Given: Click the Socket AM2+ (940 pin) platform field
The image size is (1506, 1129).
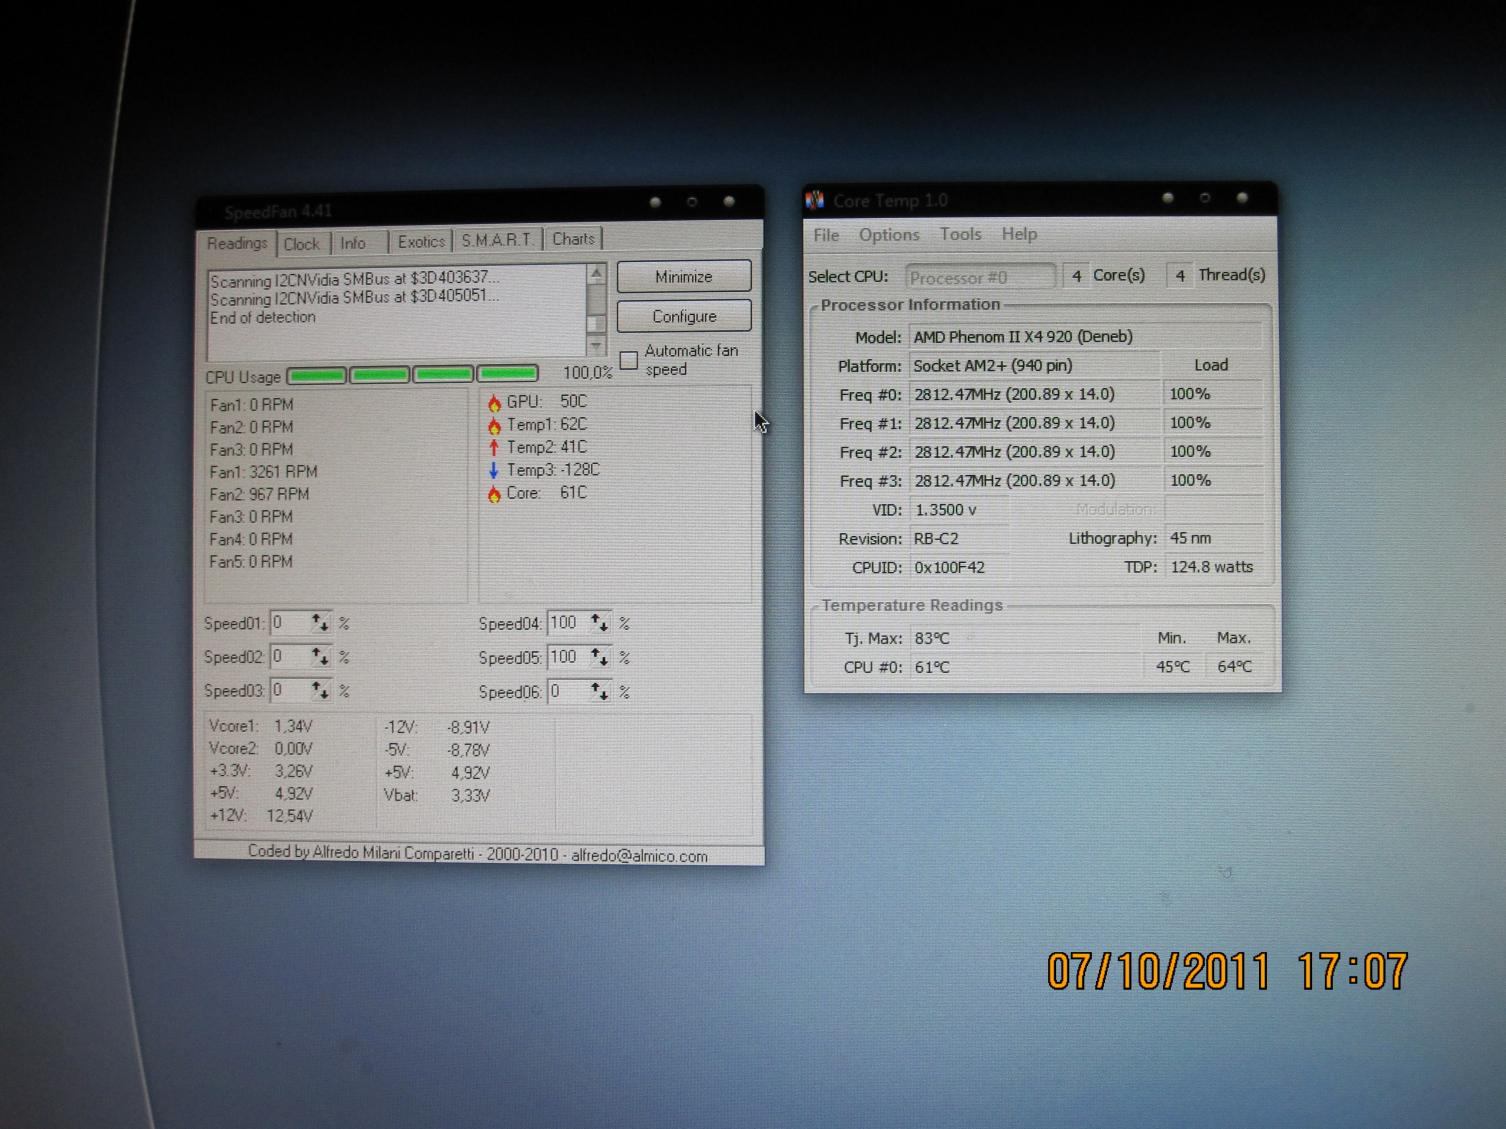Looking at the screenshot, I should click(1034, 366).
